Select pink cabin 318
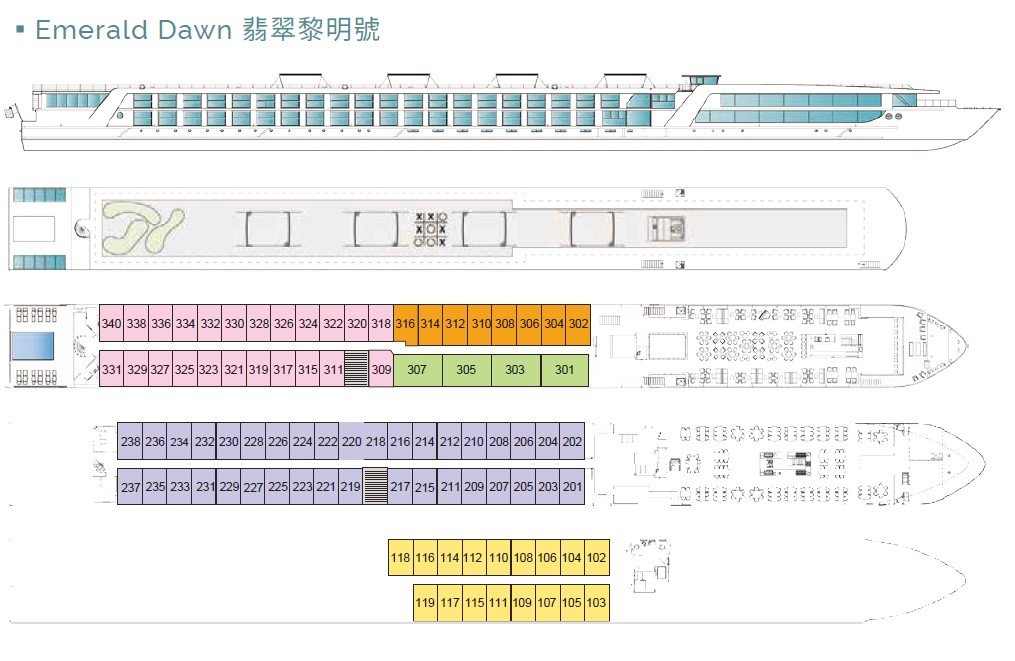 (x=381, y=323)
